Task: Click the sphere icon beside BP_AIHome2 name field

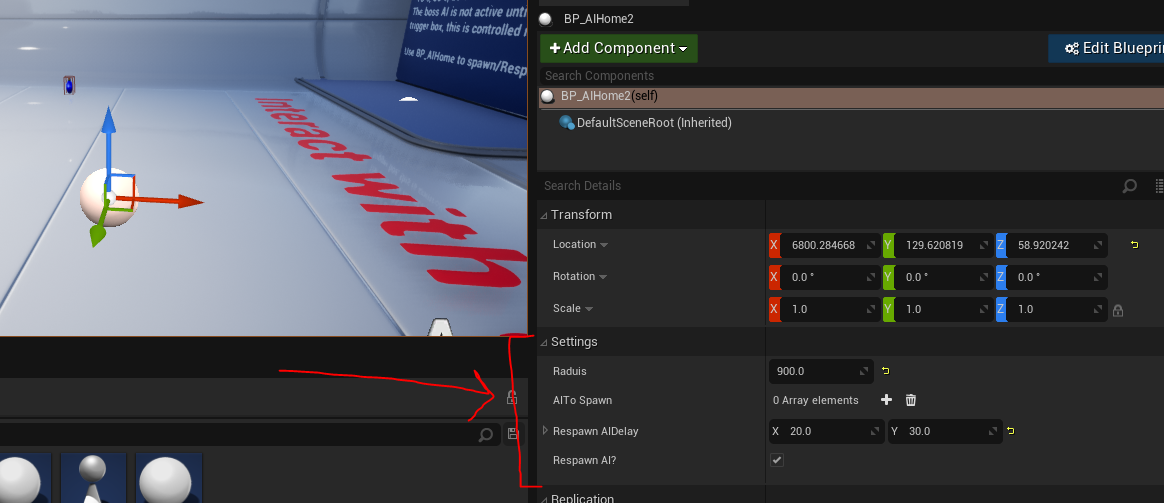Action: click(546, 19)
